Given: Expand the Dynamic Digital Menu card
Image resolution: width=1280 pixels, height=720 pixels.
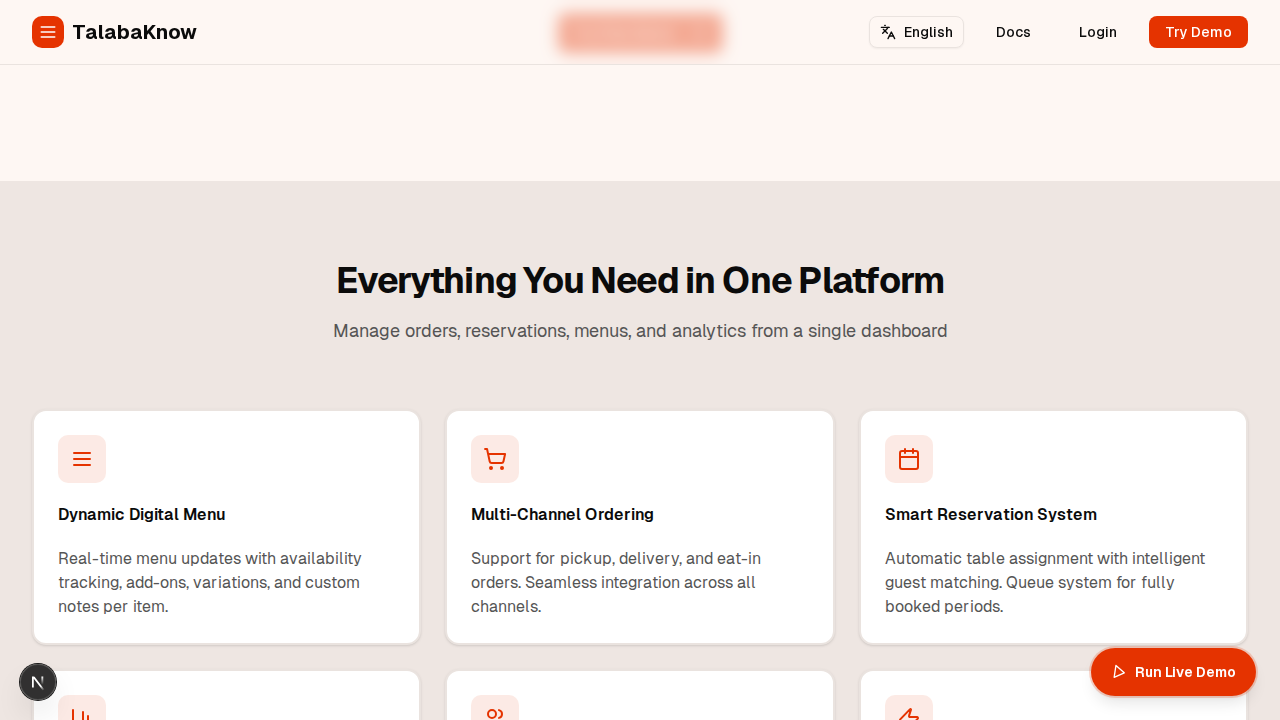Looking at the screenshot, I should [x=226, y=527].
